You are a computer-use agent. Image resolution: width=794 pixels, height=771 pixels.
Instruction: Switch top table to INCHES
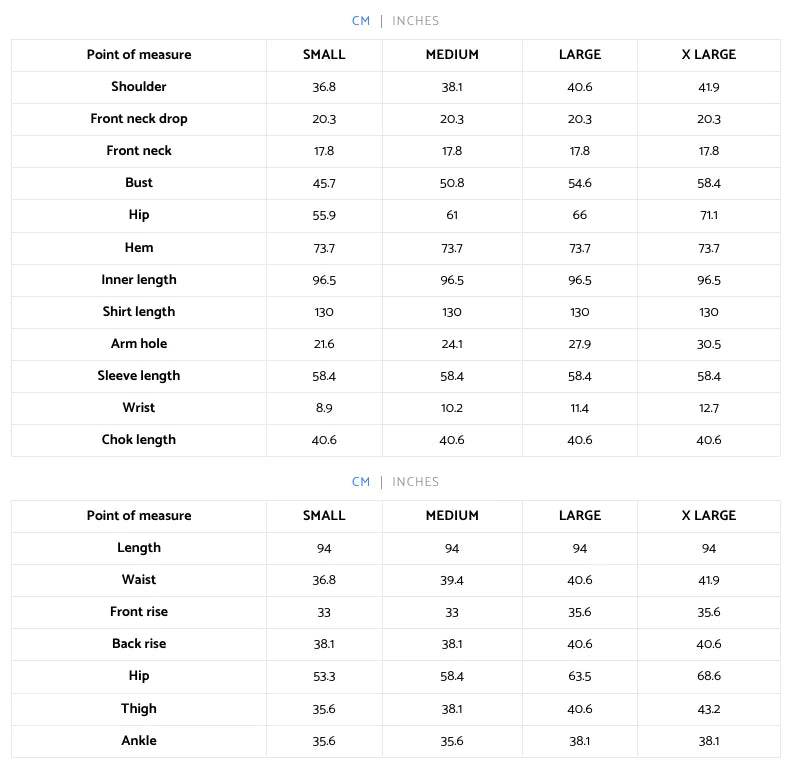(415, 21)
